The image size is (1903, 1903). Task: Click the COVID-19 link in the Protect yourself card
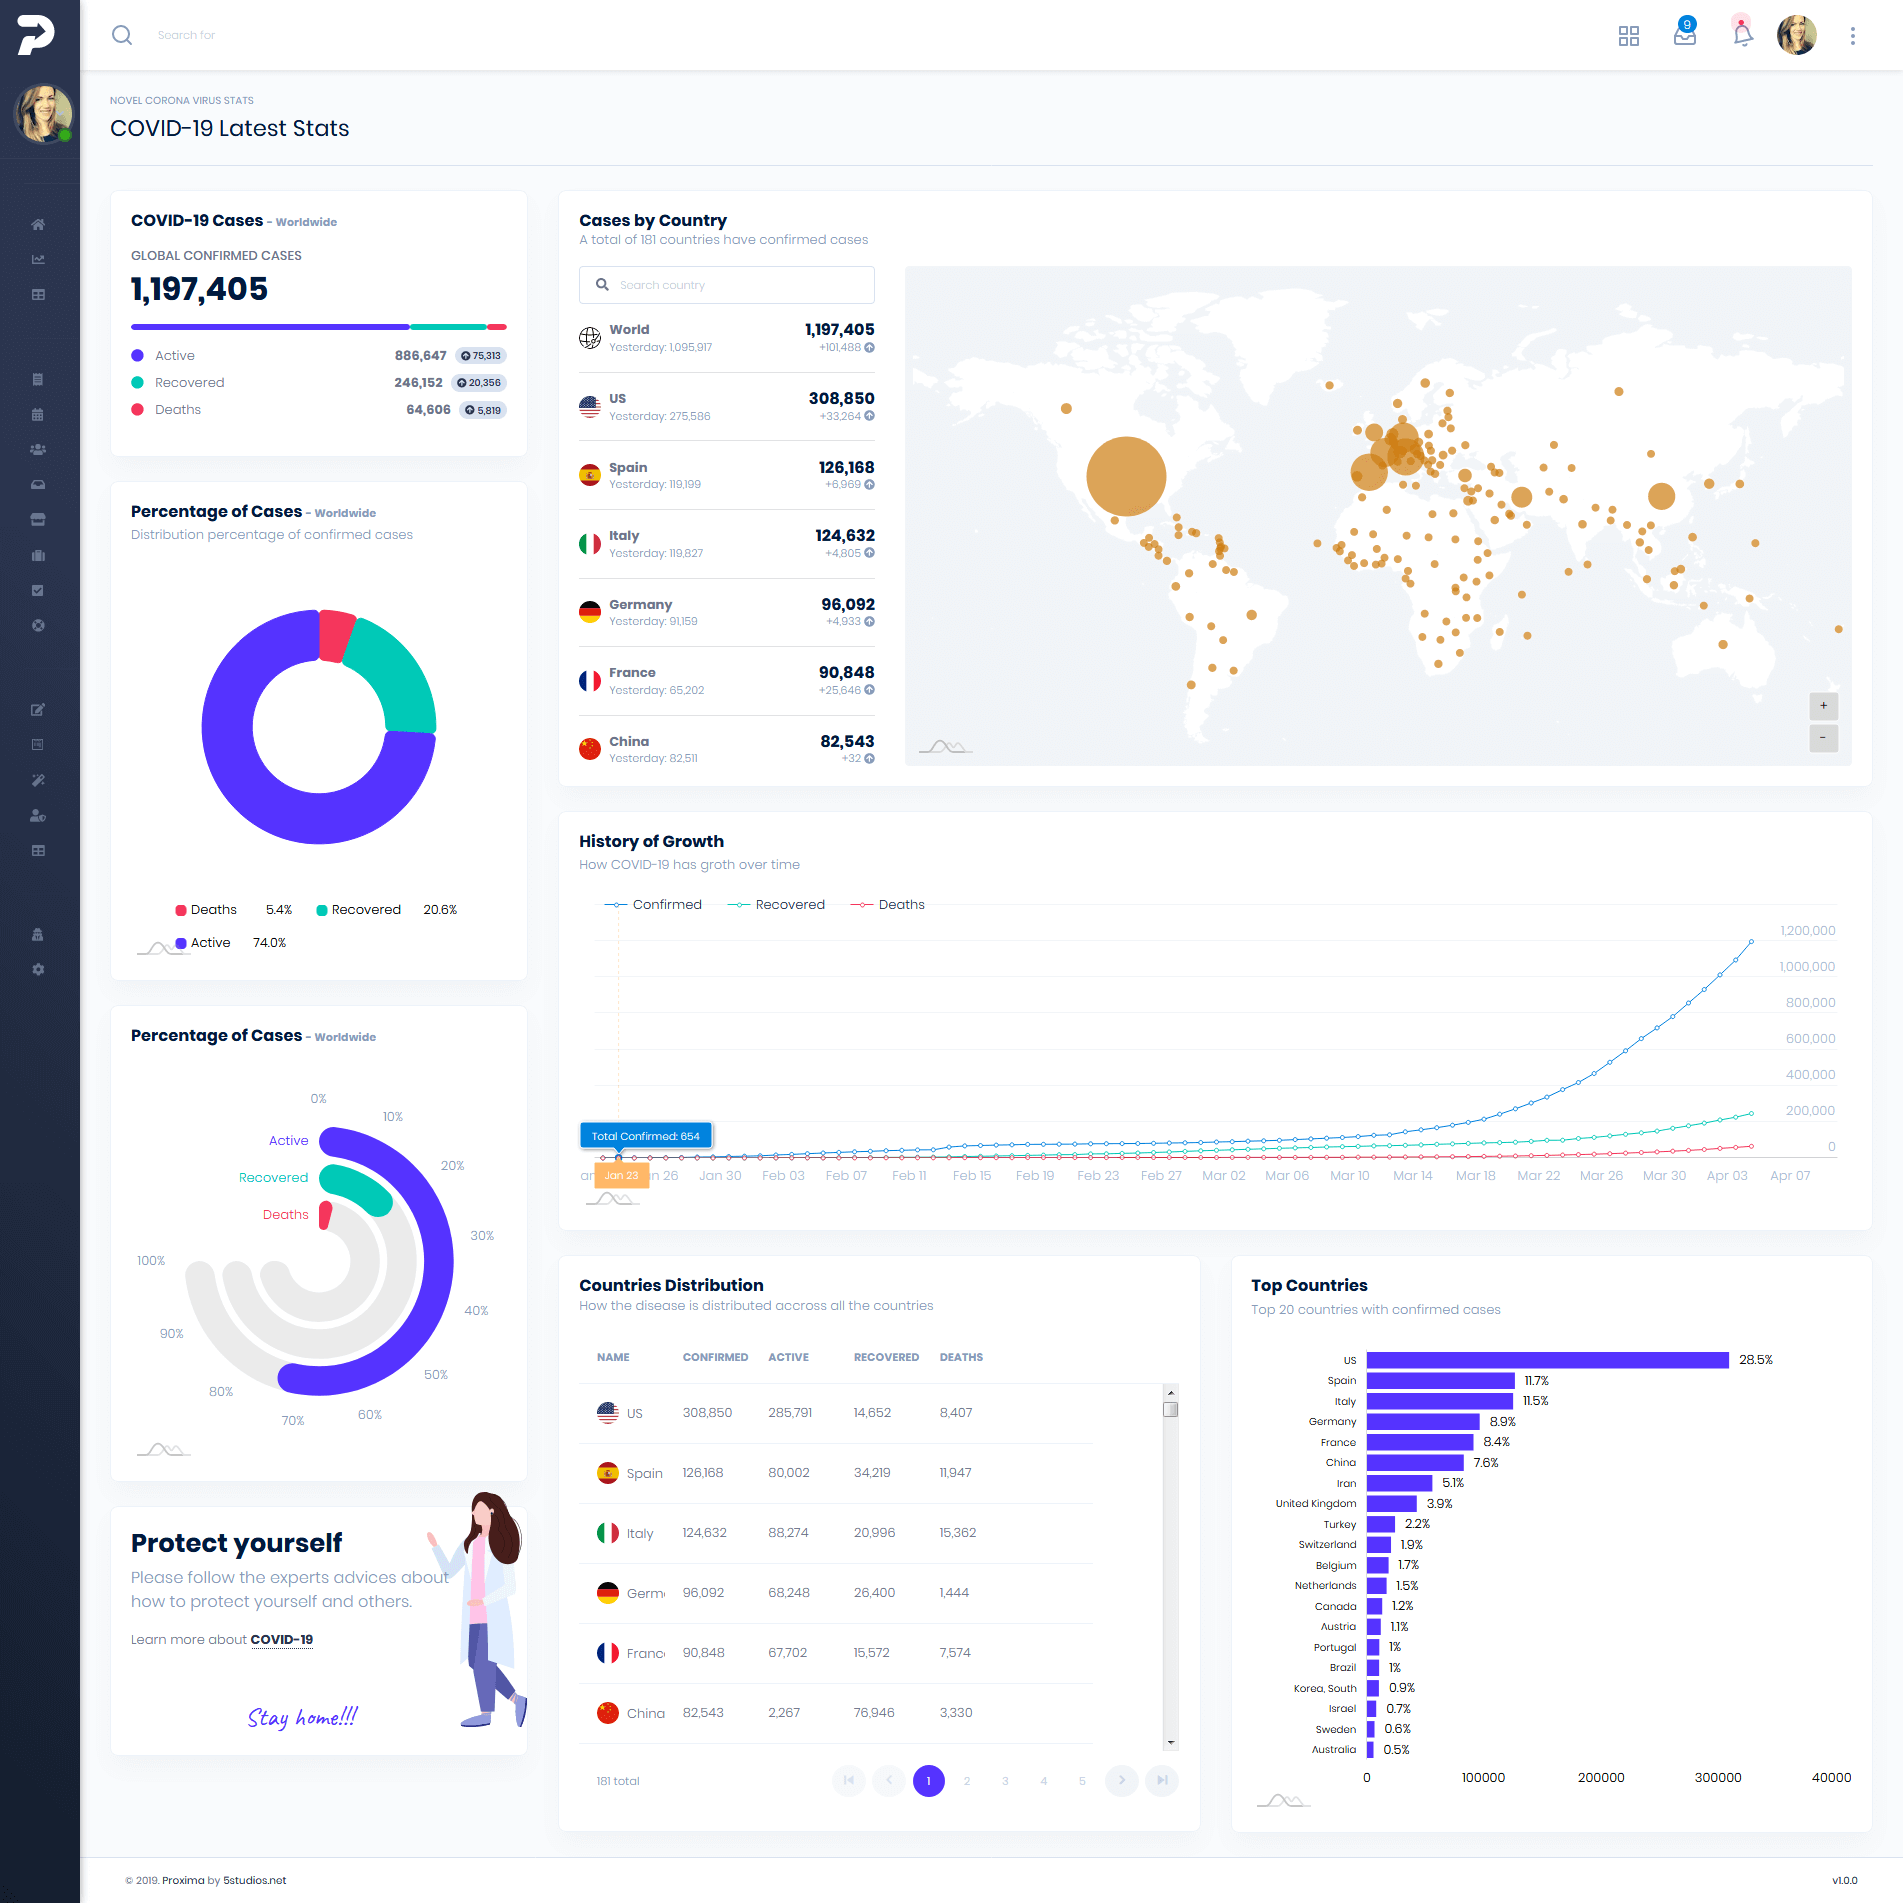(281, 1639)
